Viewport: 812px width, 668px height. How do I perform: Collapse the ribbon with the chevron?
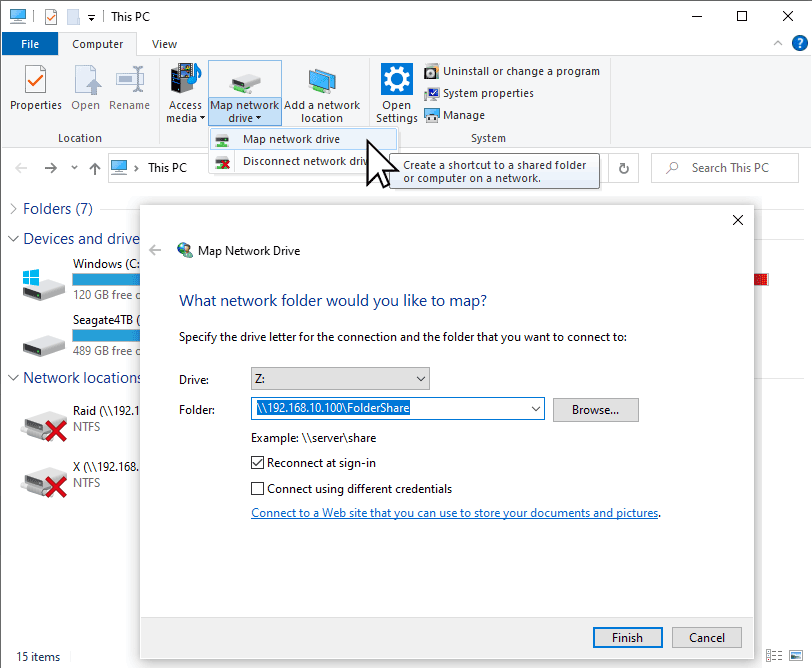pyautogui.click(x=777, y=43)
